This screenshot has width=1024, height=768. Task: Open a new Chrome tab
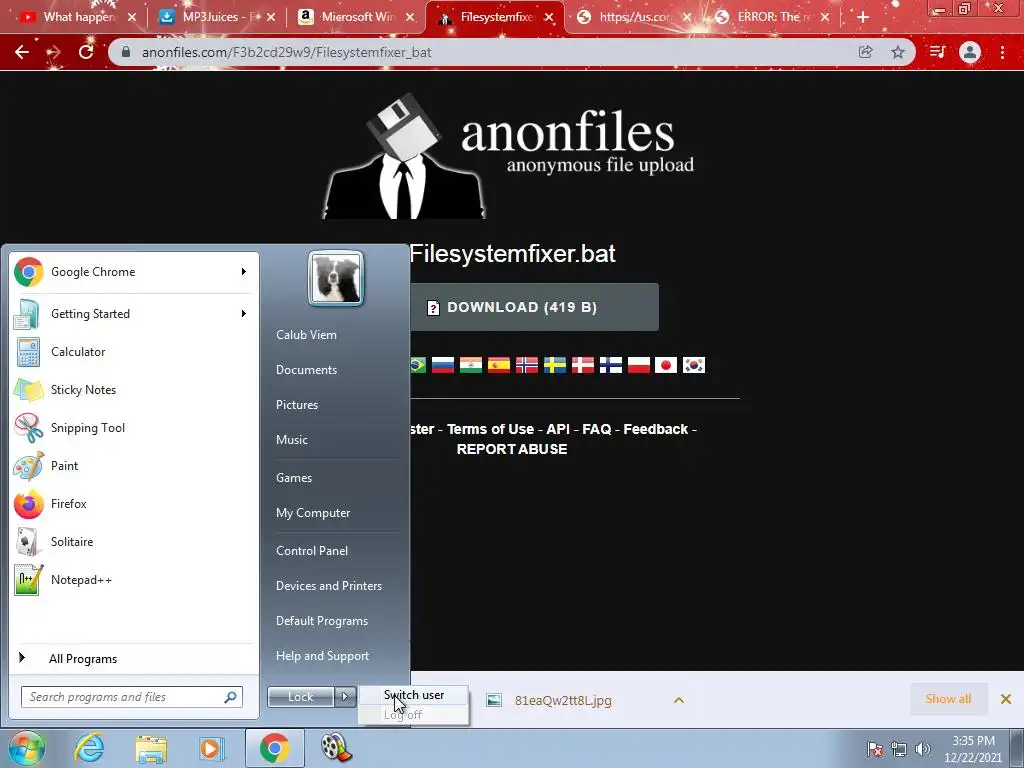coord(863,17)
